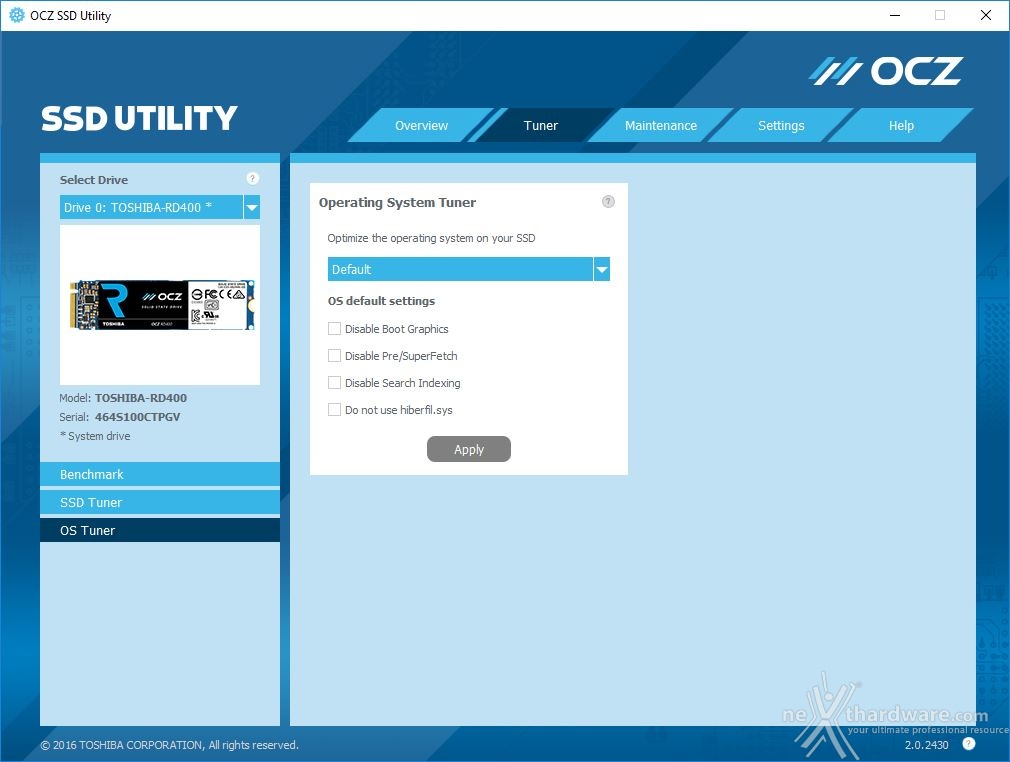
Task: Go to the Settings tab
Action: point(781,126)
